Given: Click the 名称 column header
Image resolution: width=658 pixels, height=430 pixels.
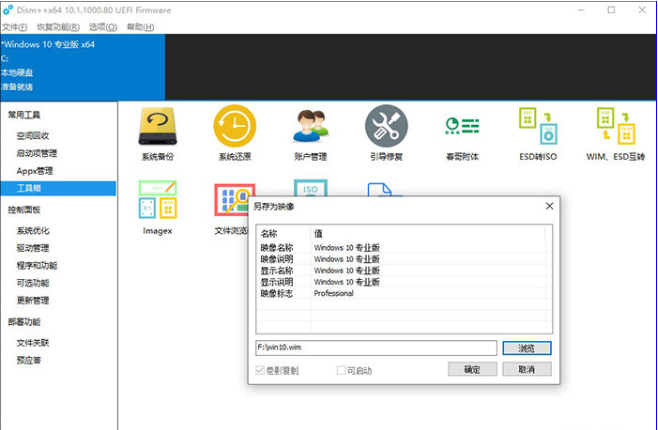Looking at the screenshot, I should point(284,233).
